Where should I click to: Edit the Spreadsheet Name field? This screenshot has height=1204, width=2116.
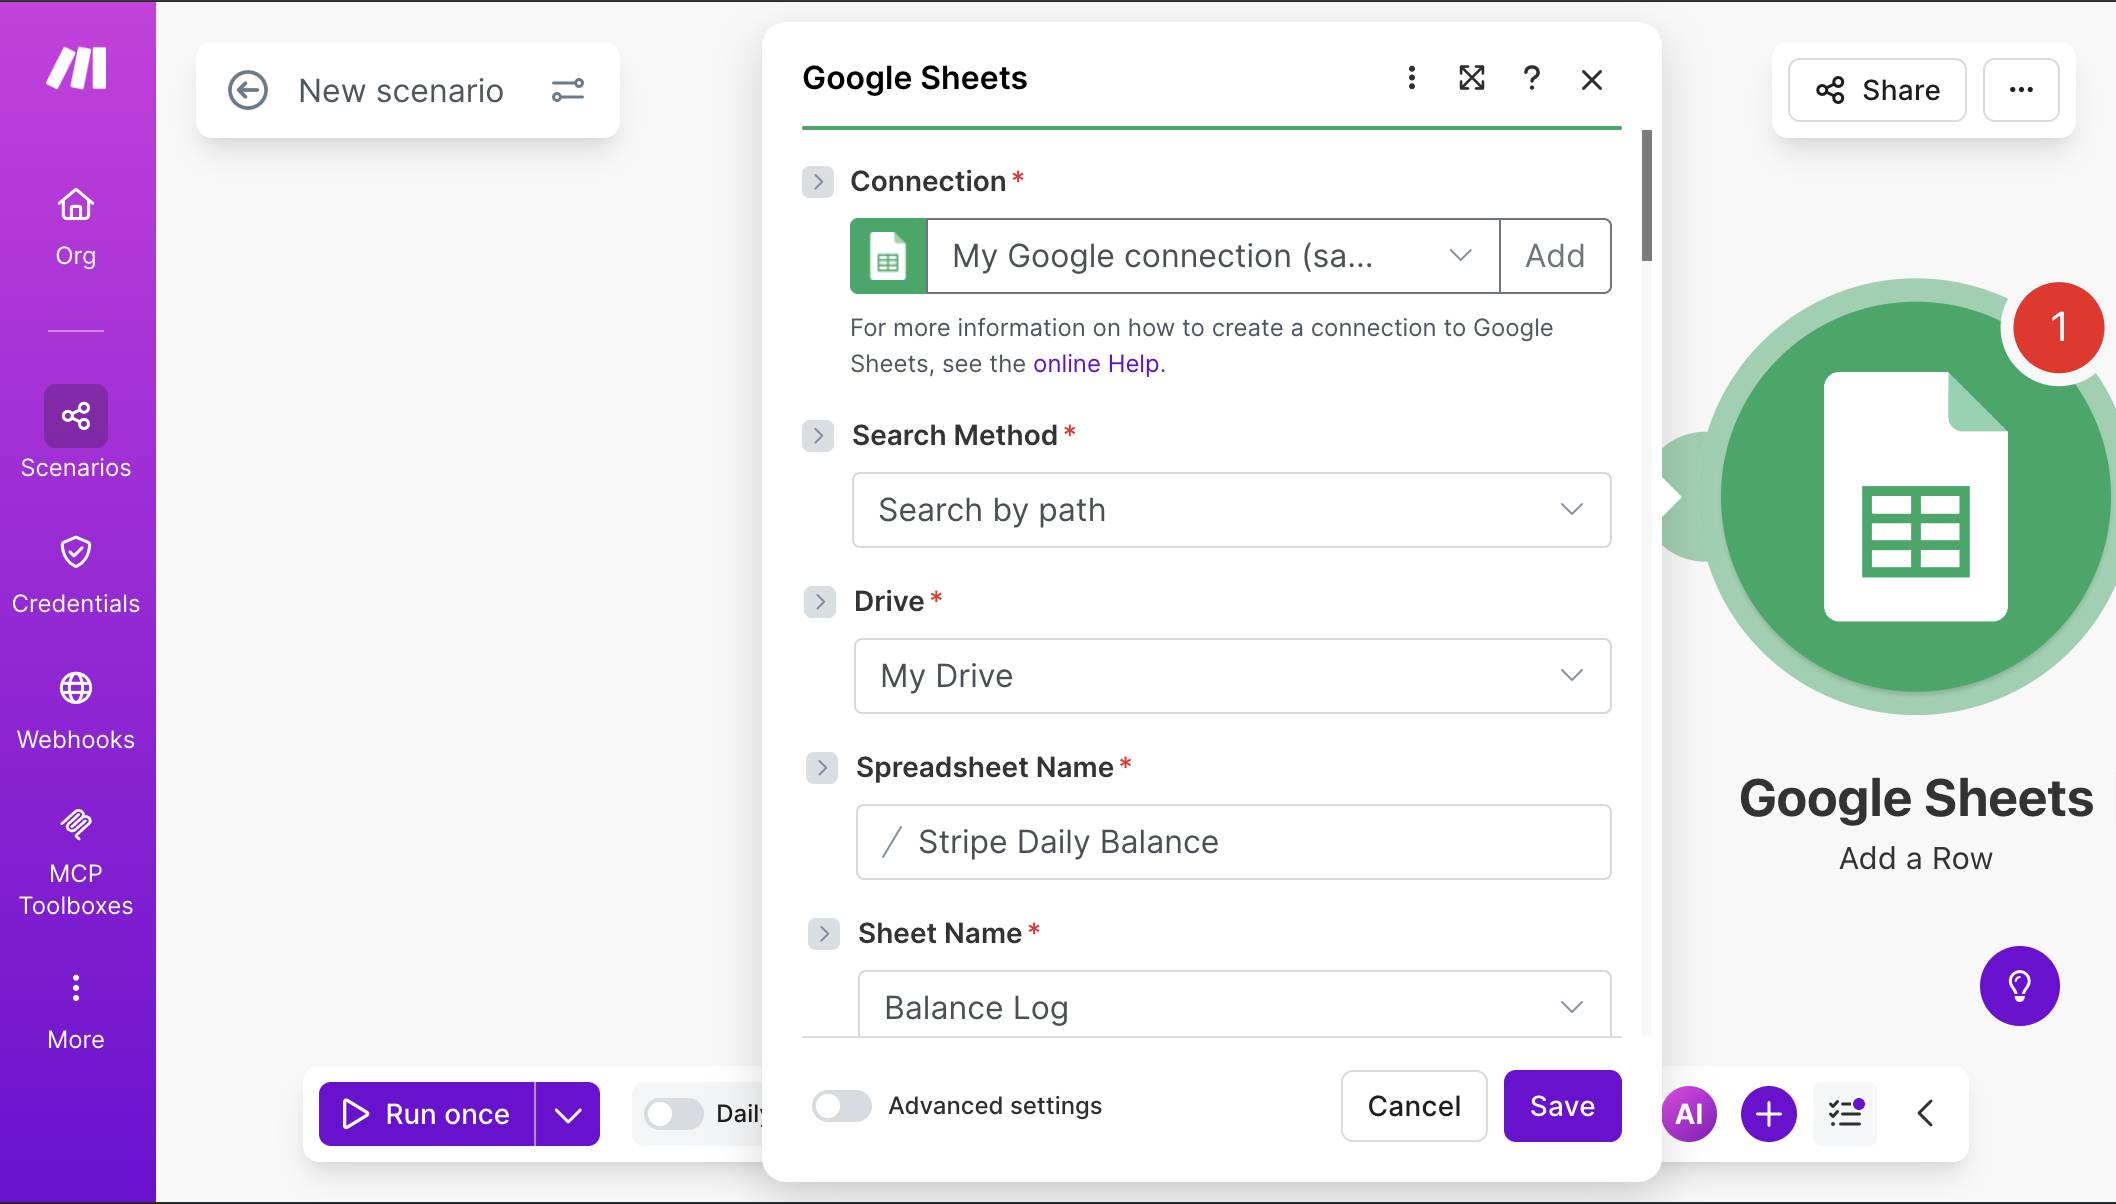click(1231, 841)
